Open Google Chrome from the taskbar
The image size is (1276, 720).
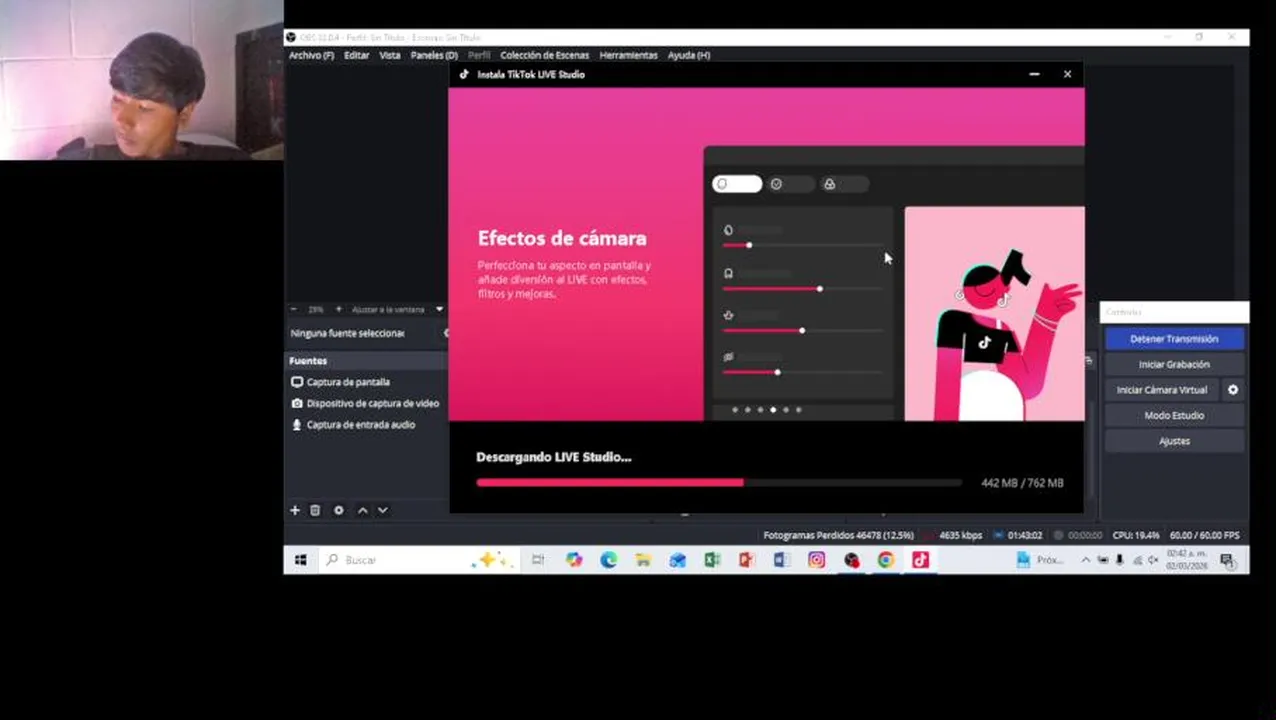click(886, 560)
